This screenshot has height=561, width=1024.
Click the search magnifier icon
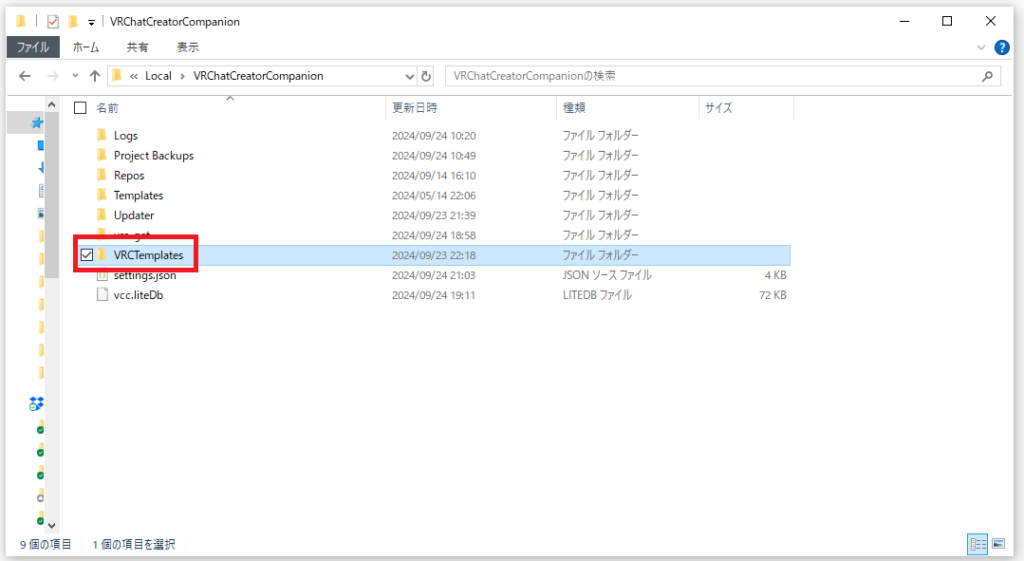point(987,76)
